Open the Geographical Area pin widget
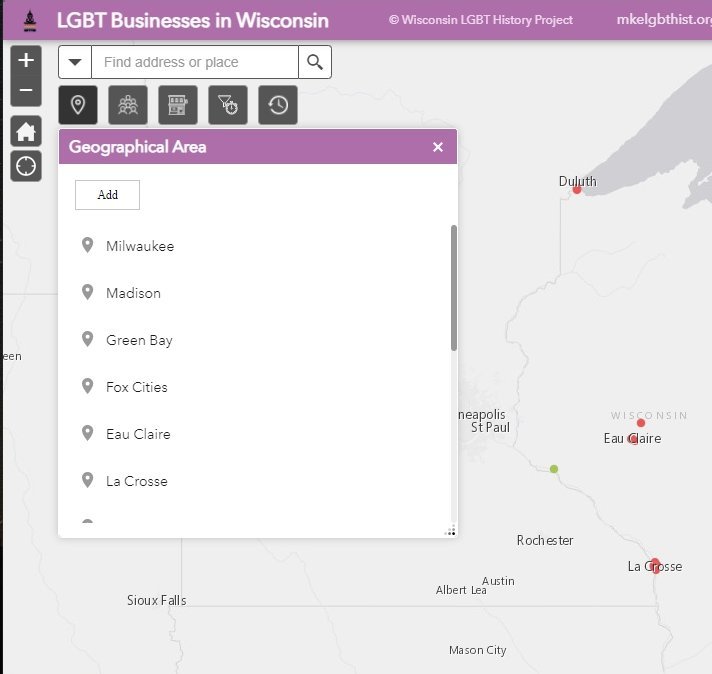712x674 pixels. (78, 105)
